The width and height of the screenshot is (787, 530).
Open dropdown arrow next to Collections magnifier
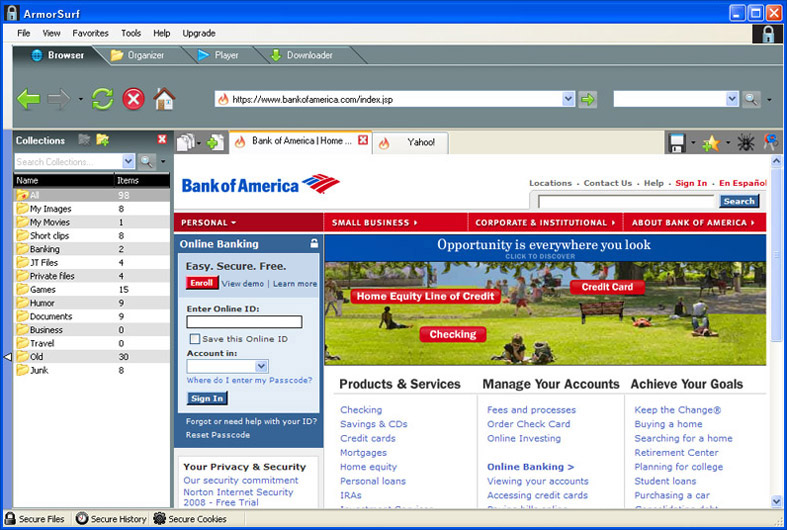coord(163,162)
